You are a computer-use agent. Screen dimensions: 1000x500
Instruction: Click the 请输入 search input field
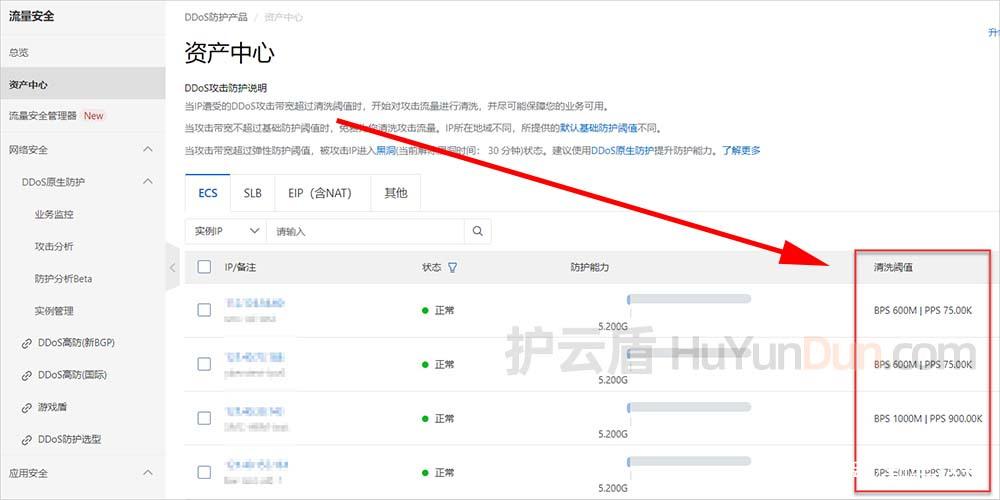pyautogui.click(x=365, y=232)
